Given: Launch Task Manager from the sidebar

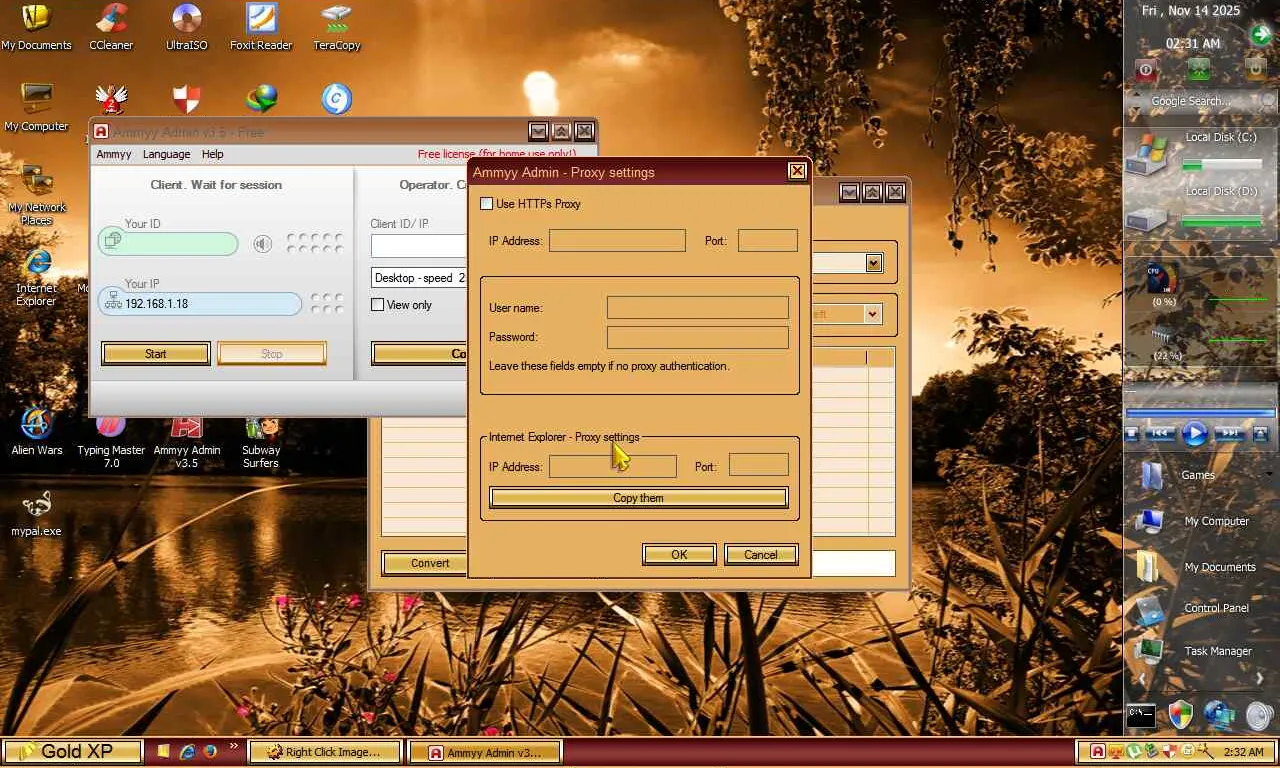Looking at the screenshot, I should 1195,651.
